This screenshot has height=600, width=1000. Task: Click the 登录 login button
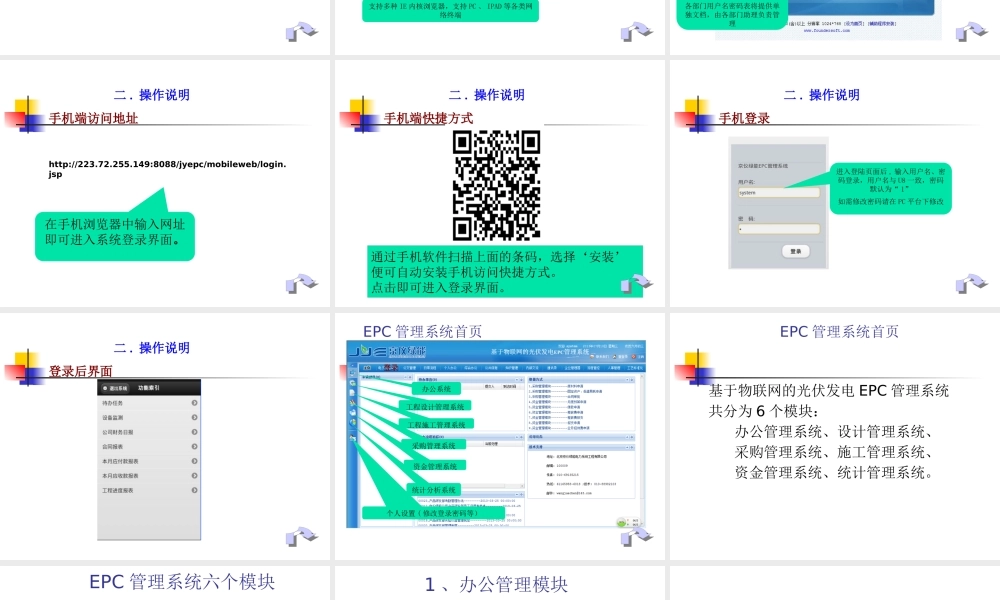pyautogui.click(x=795, y=251)
